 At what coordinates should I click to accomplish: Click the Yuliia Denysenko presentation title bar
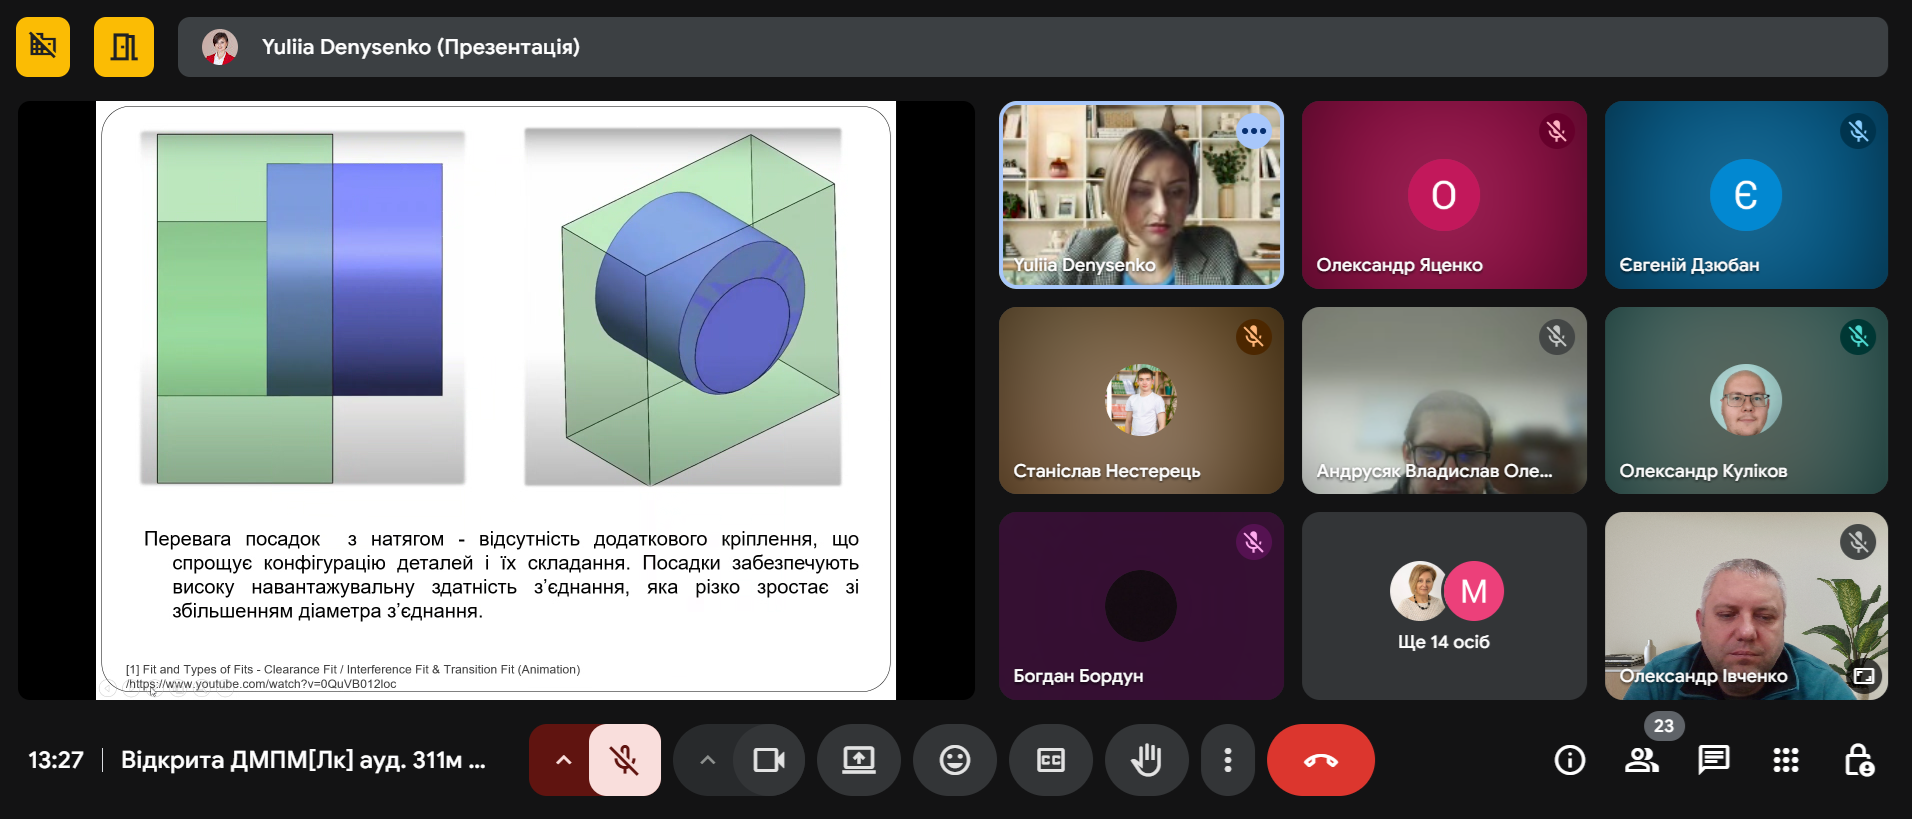[x=1032, y=47]
